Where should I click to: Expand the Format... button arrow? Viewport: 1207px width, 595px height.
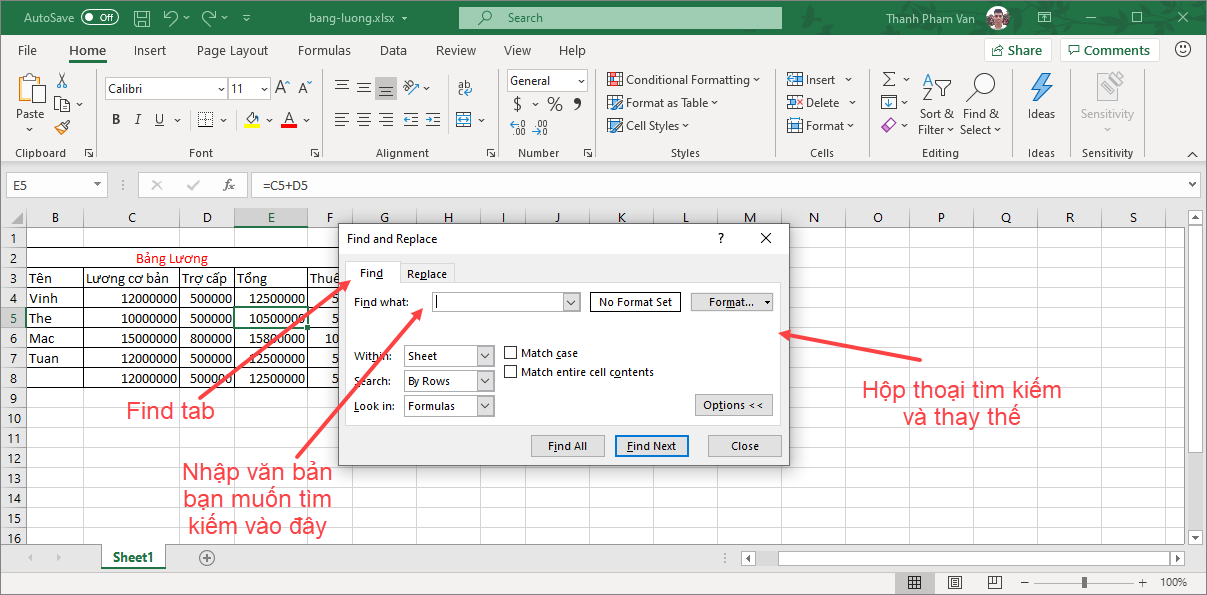[x=767, y=302]
